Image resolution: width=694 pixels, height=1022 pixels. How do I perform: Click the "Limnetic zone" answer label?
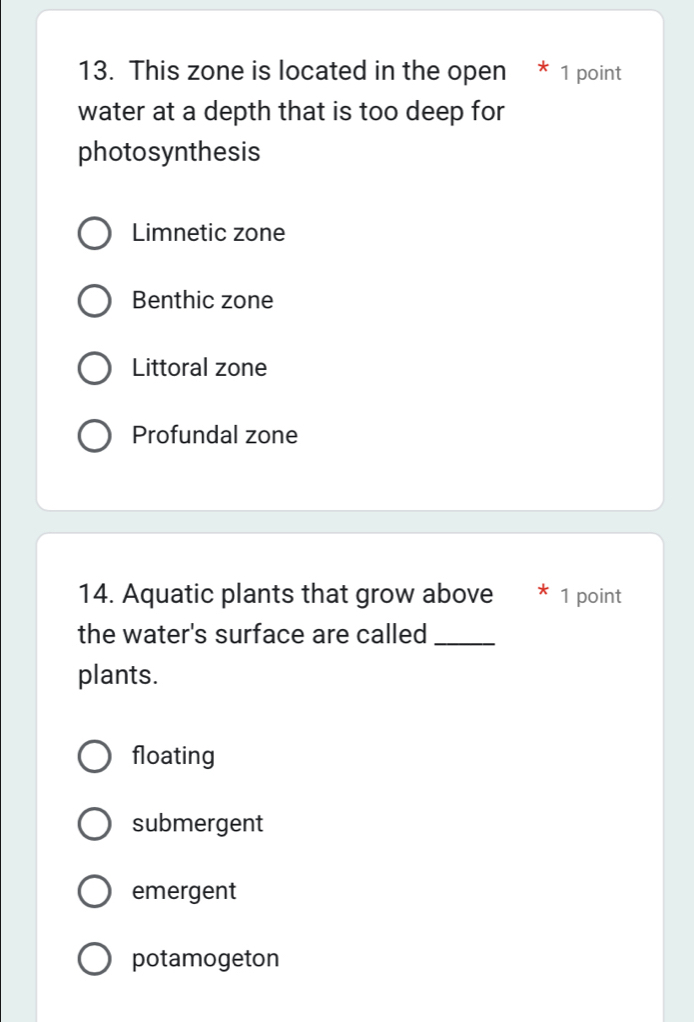point(208,234)
